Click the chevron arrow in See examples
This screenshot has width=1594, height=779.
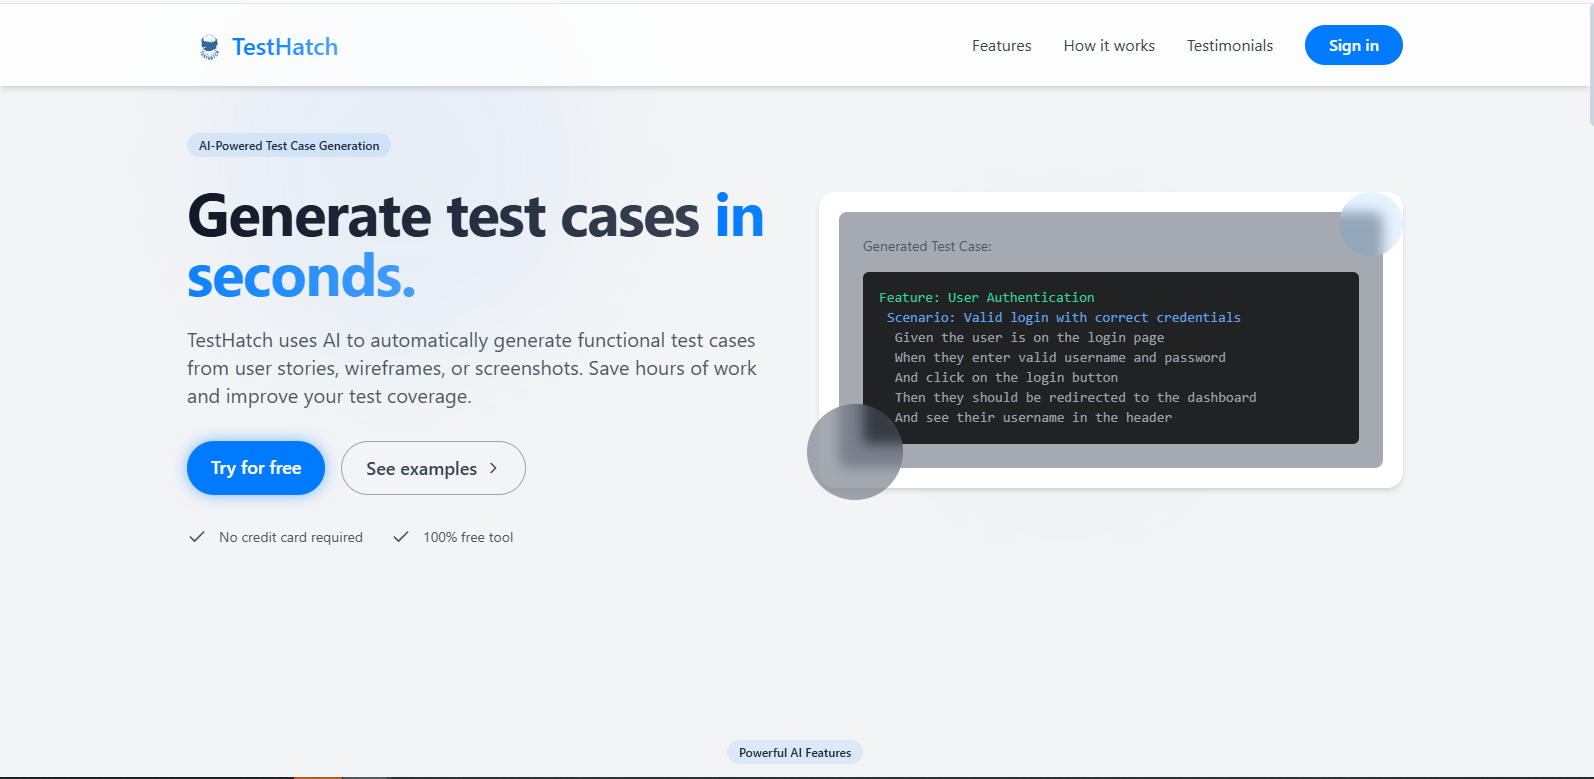[493, 468]
